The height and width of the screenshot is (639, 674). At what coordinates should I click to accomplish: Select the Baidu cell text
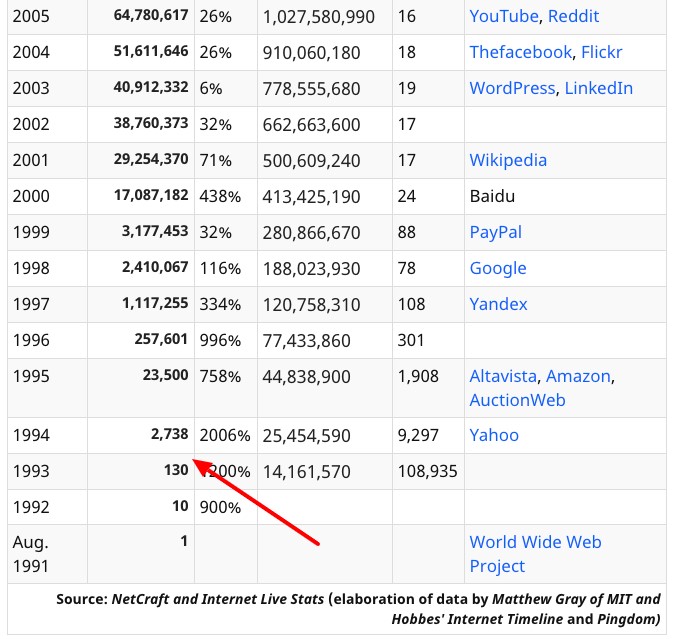click(x=492, y=196)
